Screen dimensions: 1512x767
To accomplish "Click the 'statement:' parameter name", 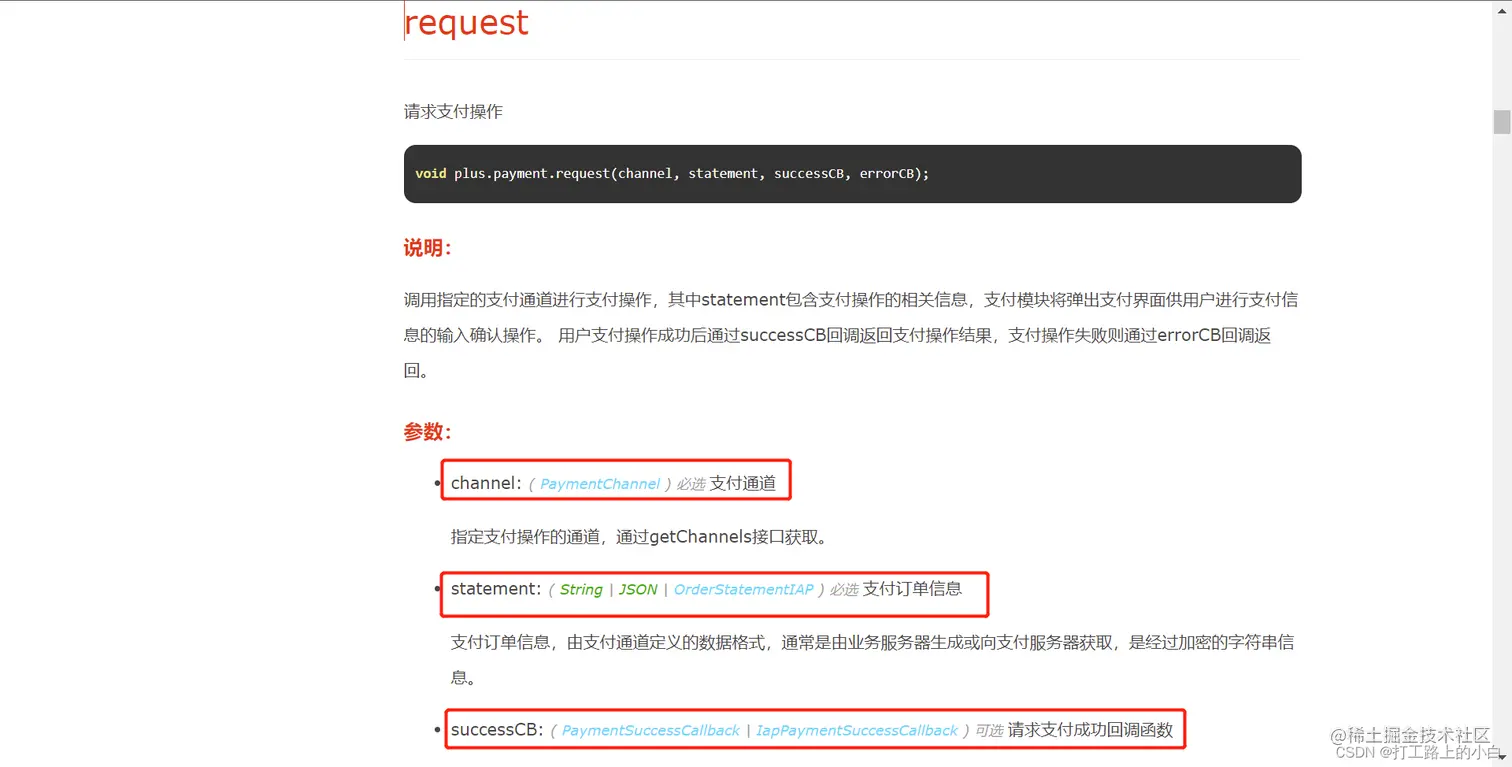I will [x=496, y=589].
